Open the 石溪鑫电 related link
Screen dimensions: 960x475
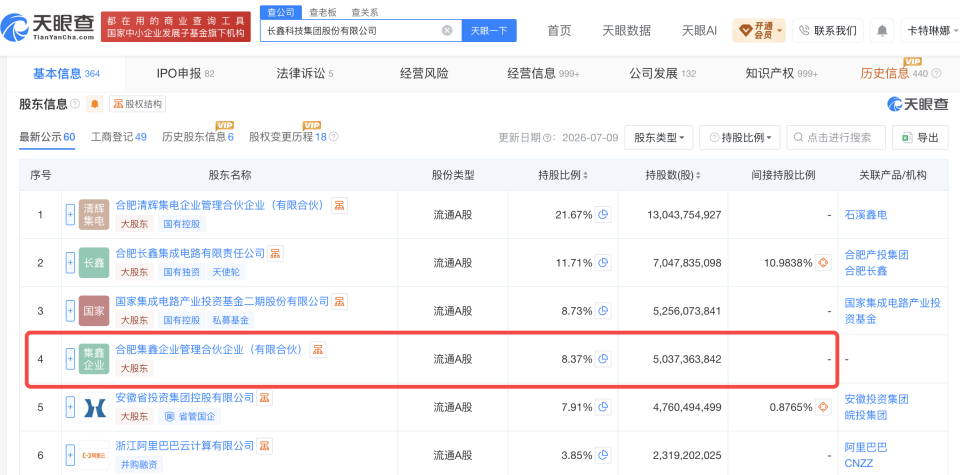click(x=866, y=215)
